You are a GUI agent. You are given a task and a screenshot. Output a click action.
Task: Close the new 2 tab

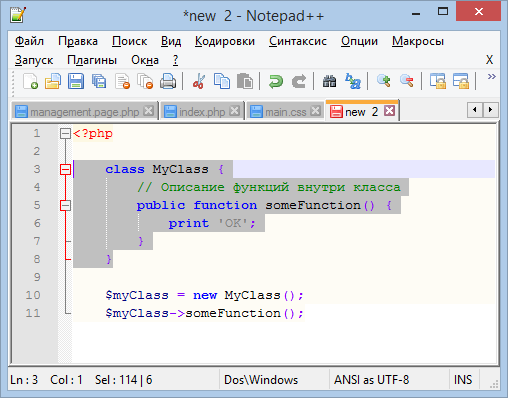(389, 111)
